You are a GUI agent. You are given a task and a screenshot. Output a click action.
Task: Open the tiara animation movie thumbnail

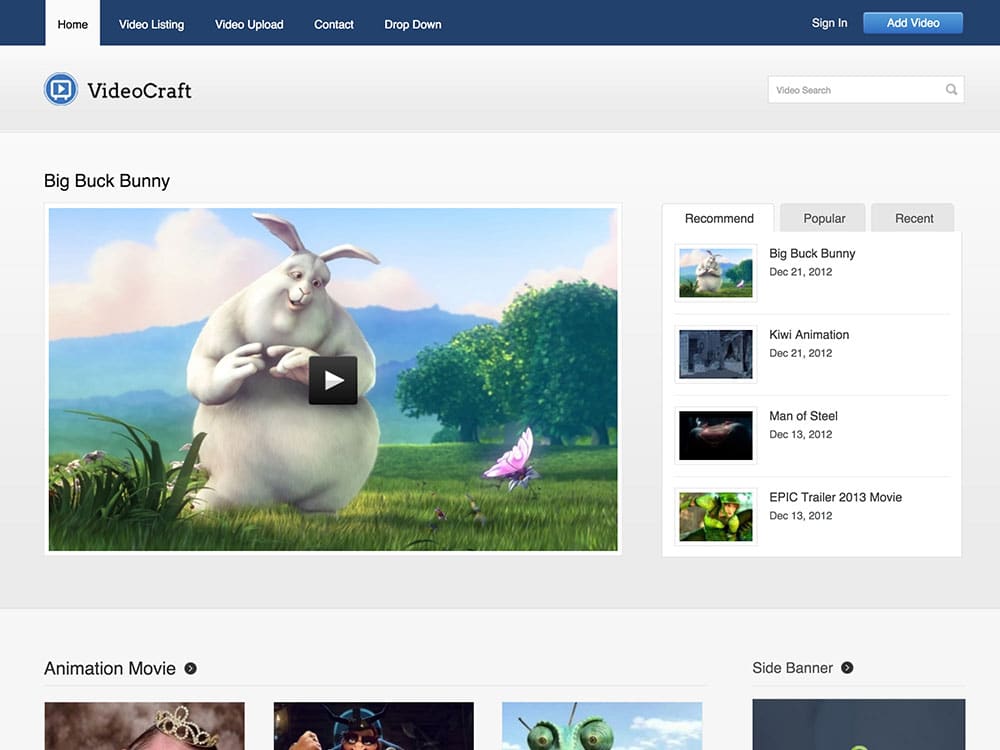pos(145,726)
